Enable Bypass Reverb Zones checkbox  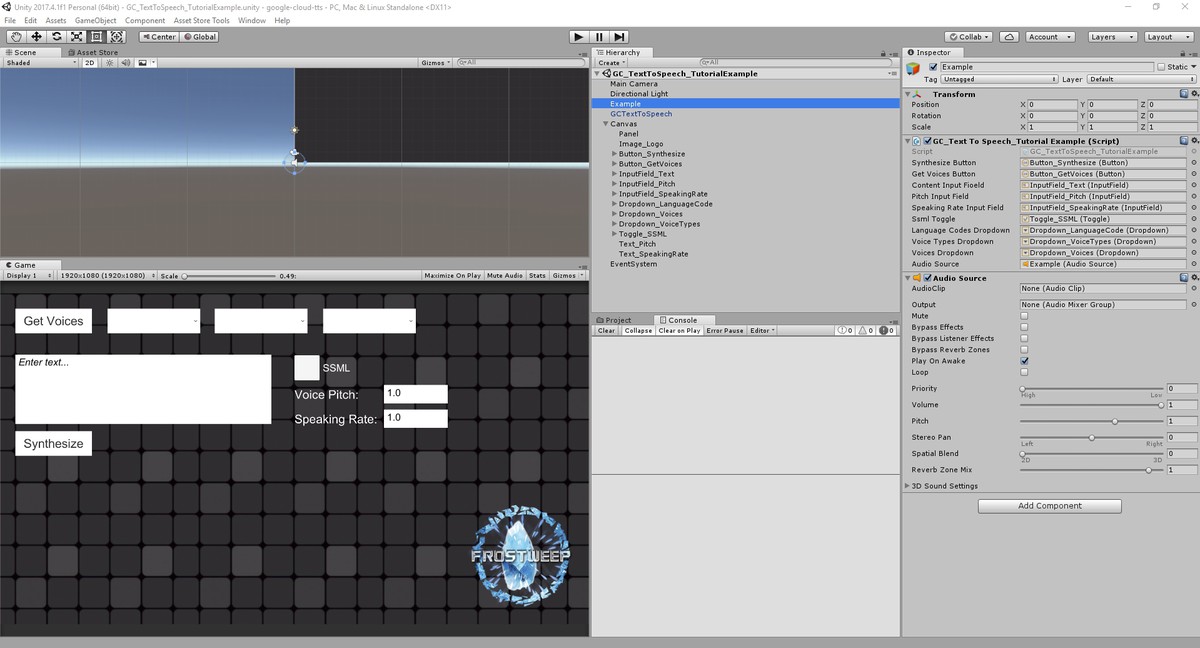point(1023,350)
